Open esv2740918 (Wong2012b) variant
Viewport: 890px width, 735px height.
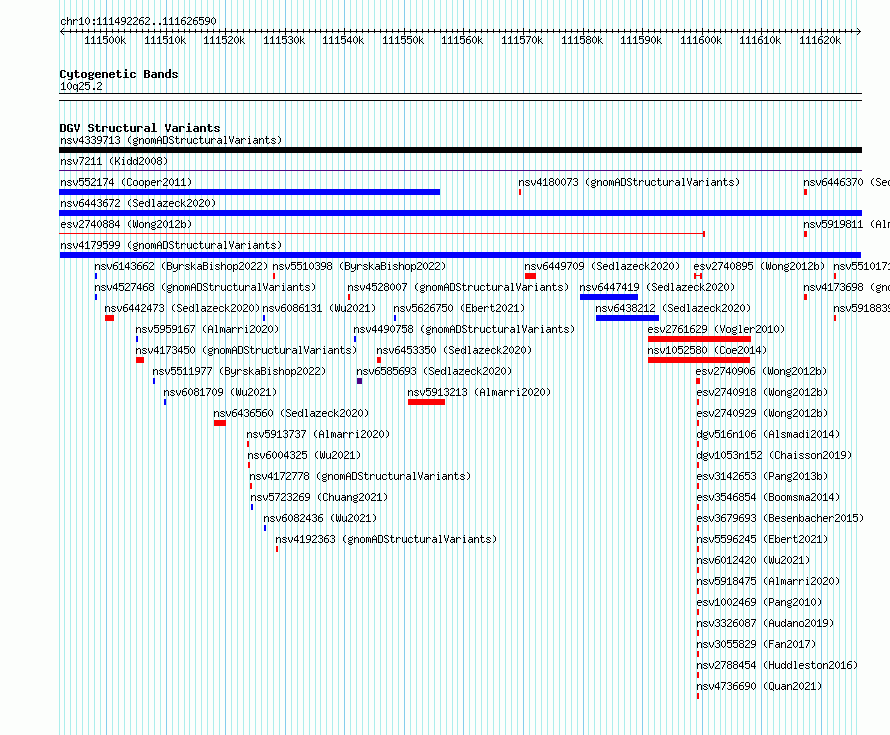pyautogui.click(x=762, y=392)
